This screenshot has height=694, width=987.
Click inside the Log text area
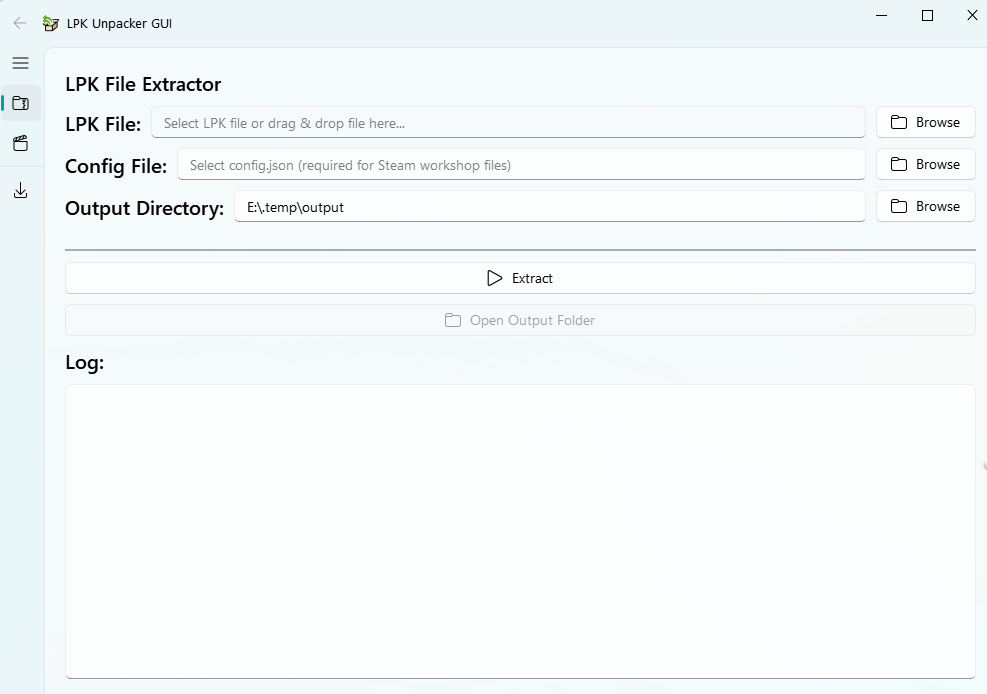coord(520,530)
